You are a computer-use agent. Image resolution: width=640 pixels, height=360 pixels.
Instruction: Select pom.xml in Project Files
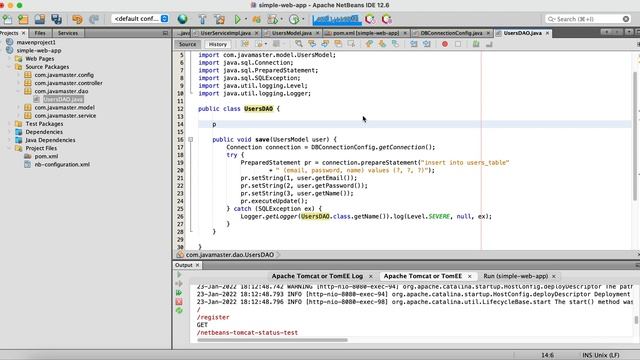click(46, 156)
